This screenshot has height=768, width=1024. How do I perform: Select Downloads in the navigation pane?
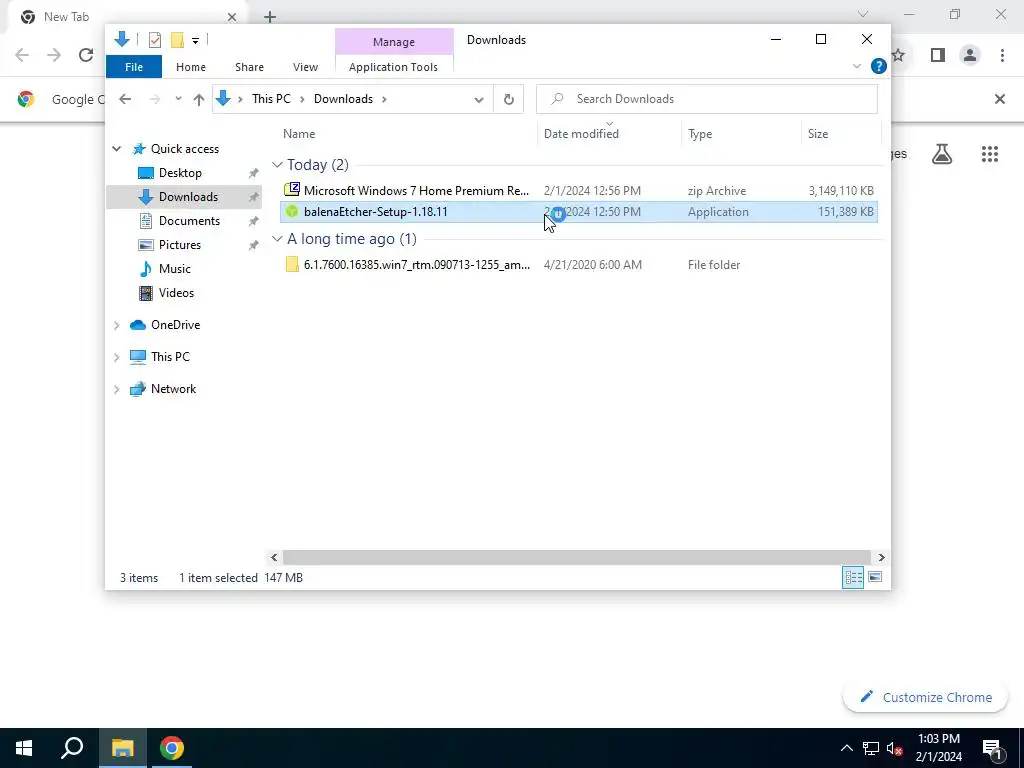click(188, 197)
